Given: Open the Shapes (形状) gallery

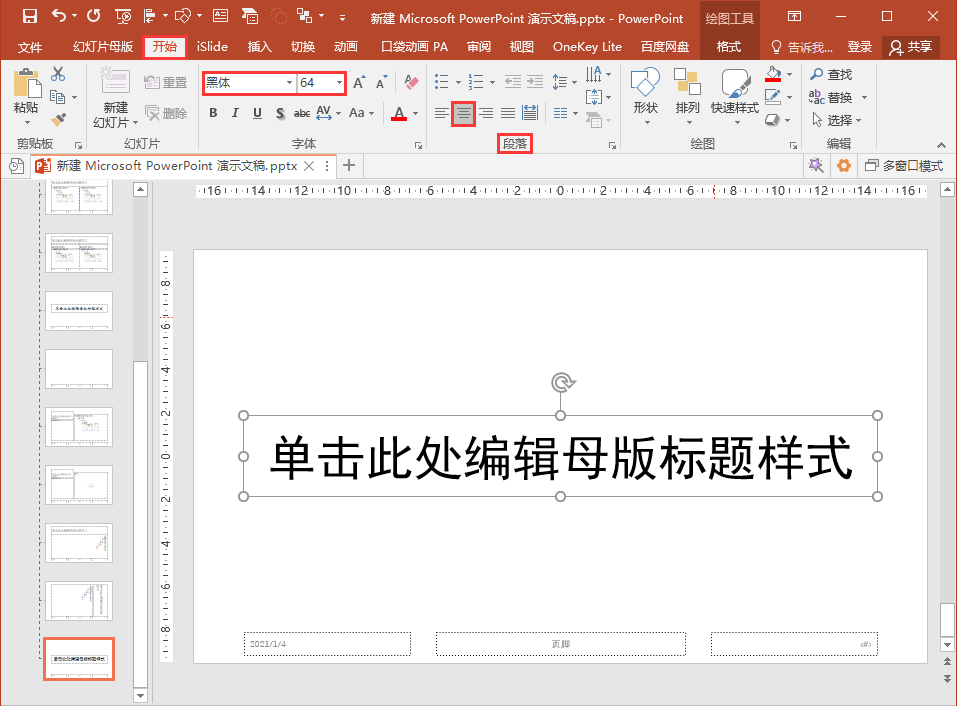Looking at the screenshot, I should 645,95.
